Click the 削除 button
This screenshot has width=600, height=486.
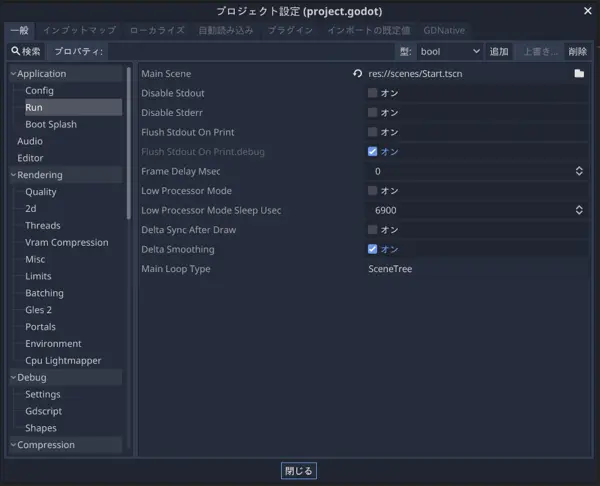pos(577,51)
